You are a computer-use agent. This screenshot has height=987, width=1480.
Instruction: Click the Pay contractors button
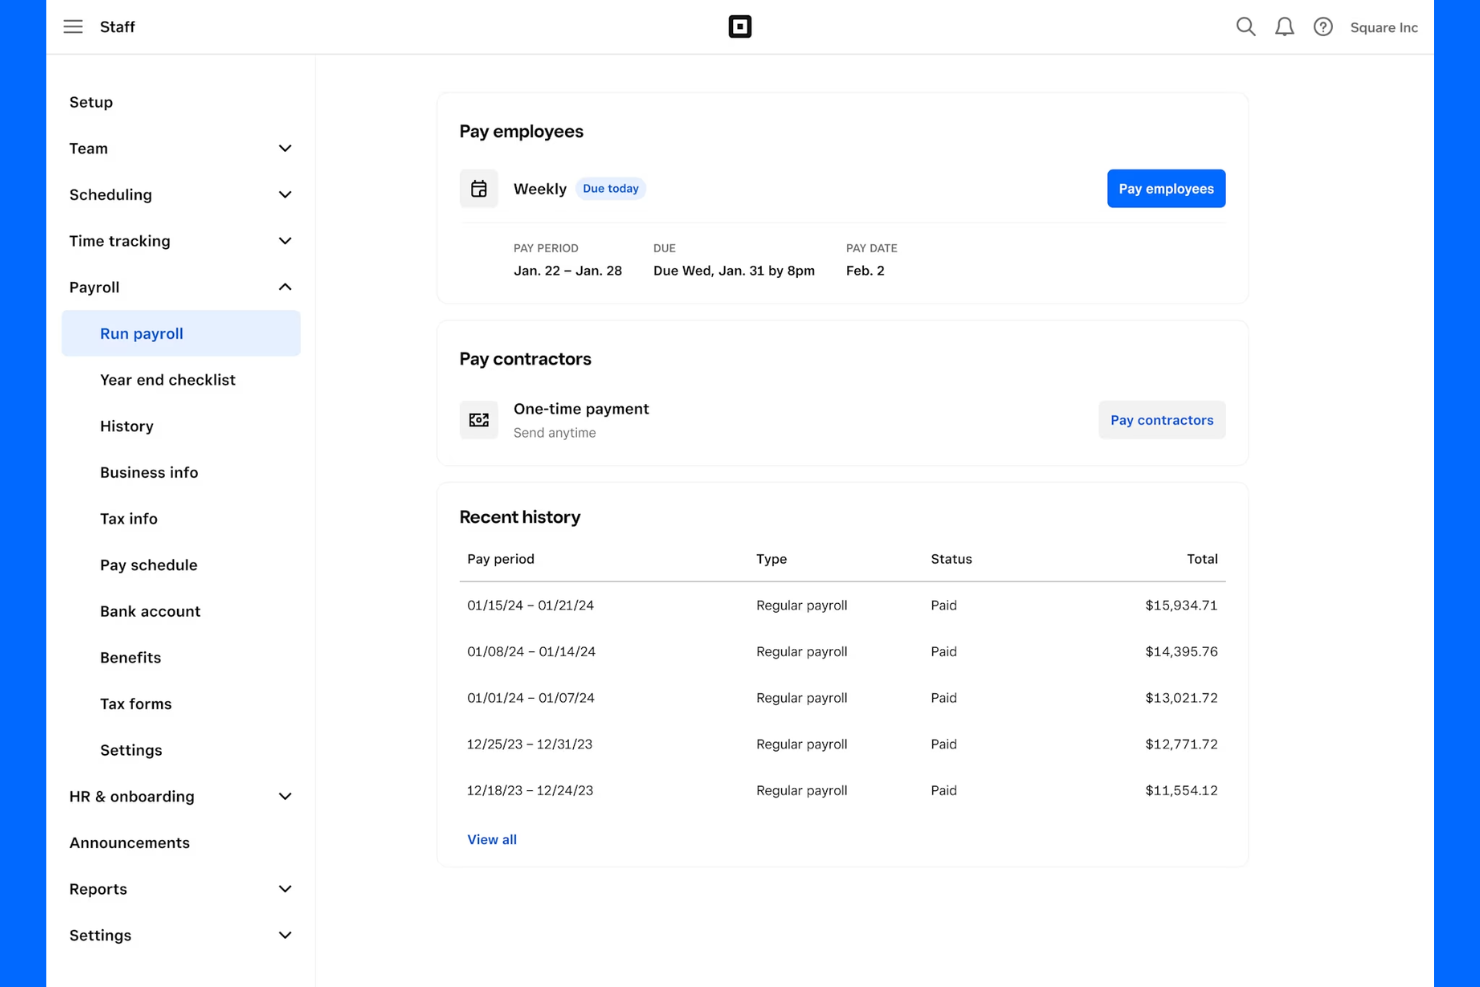point(1161,420)
